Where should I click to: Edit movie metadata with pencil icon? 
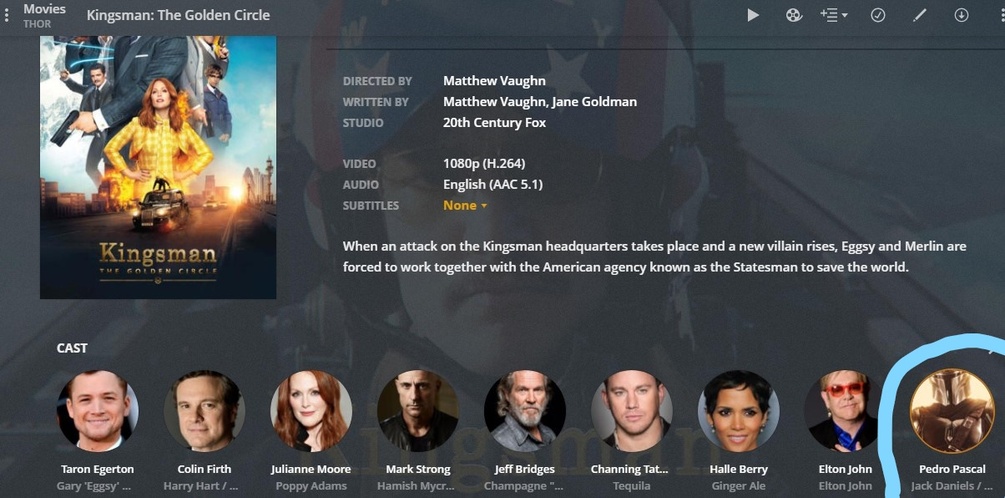click(920, 15)
